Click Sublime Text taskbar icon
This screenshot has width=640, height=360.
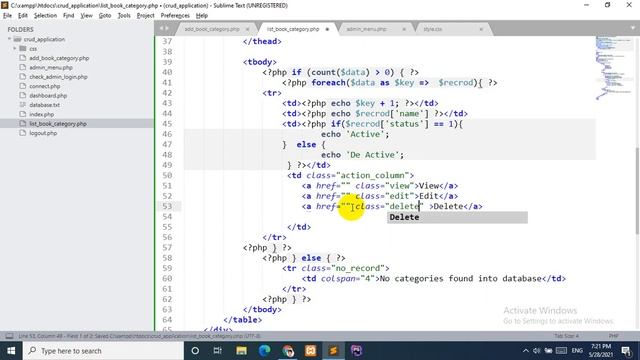[x=333, y=351]
